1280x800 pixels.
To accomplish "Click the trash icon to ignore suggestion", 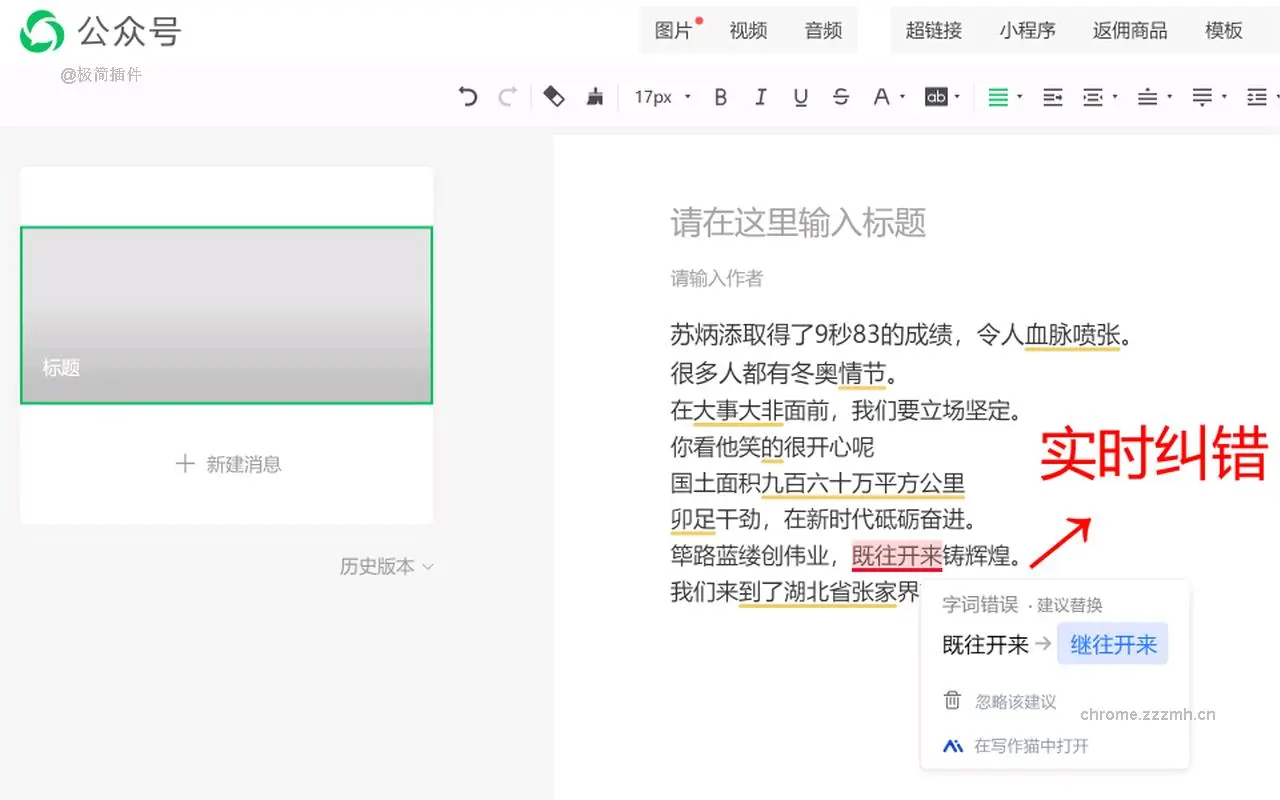I will (952, 701).
